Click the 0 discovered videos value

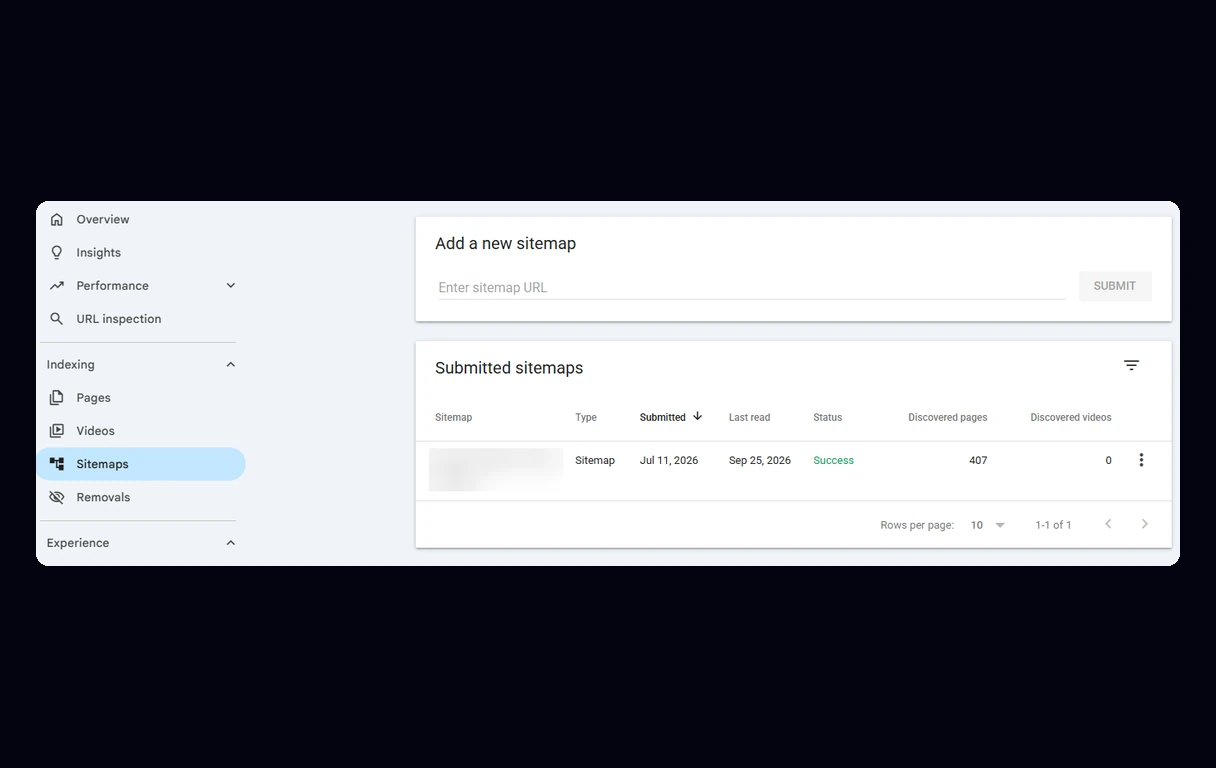1108,460
